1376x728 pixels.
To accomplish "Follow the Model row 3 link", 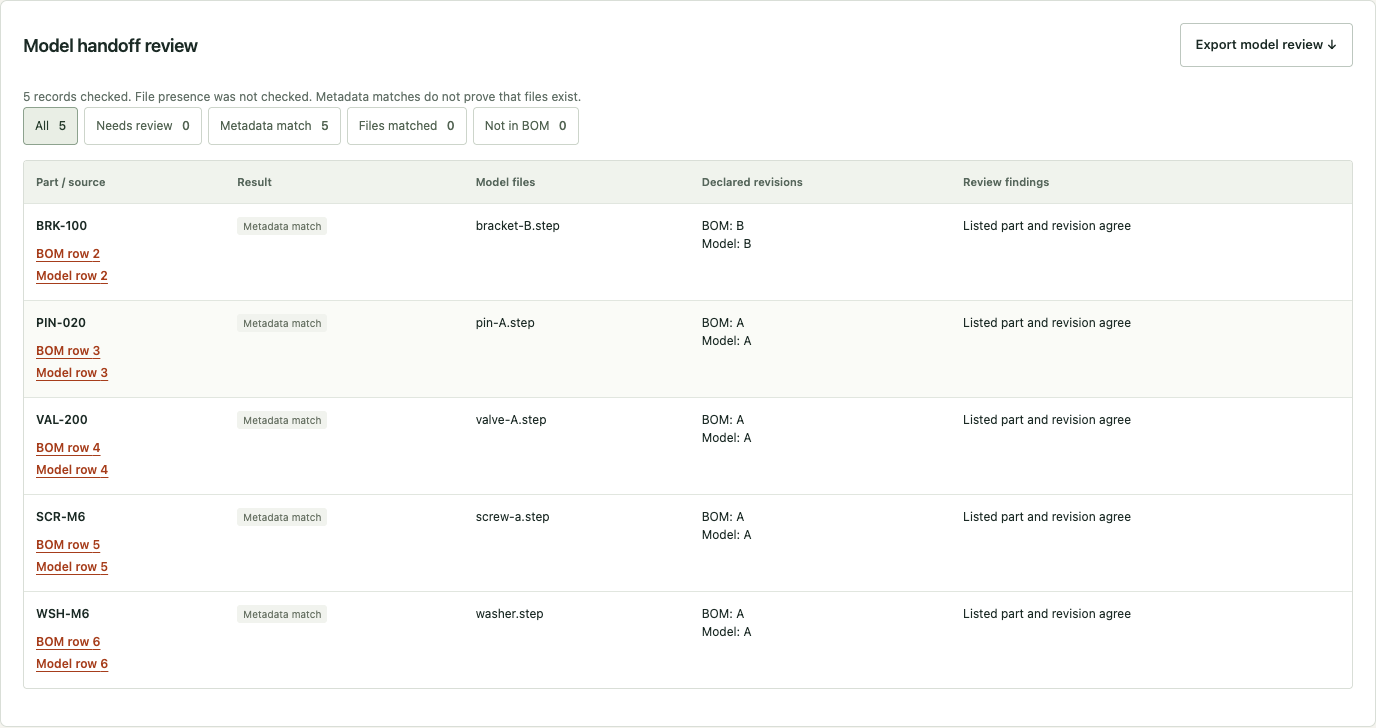I will [72, 373].
